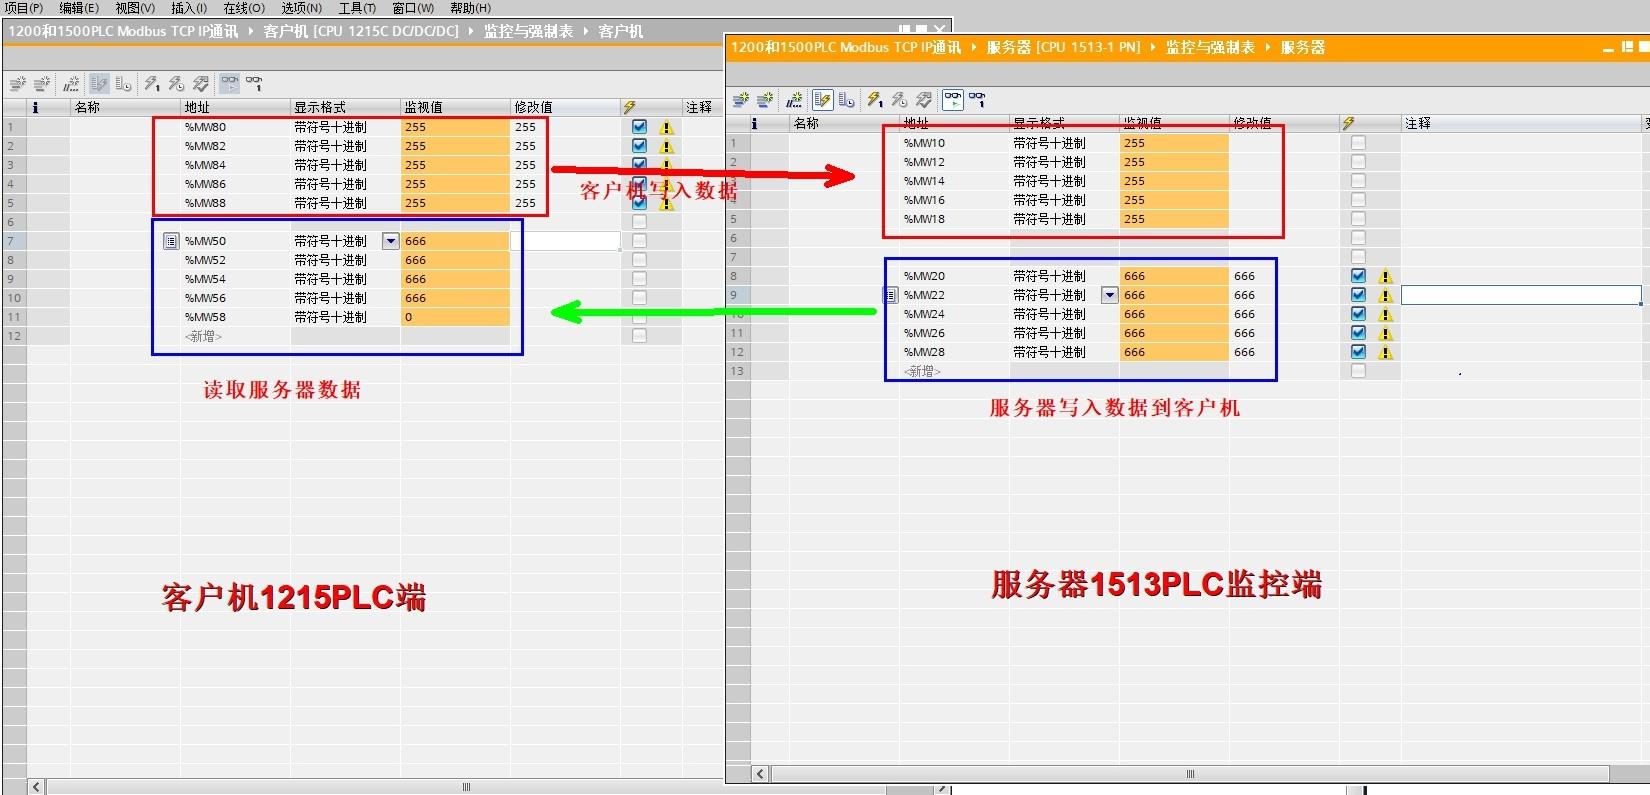The height and width of the screenshot is (795, 1650).
Task: Click Insert comment line icon in 服务器 toolbar
Action: (x=795, y=100)
